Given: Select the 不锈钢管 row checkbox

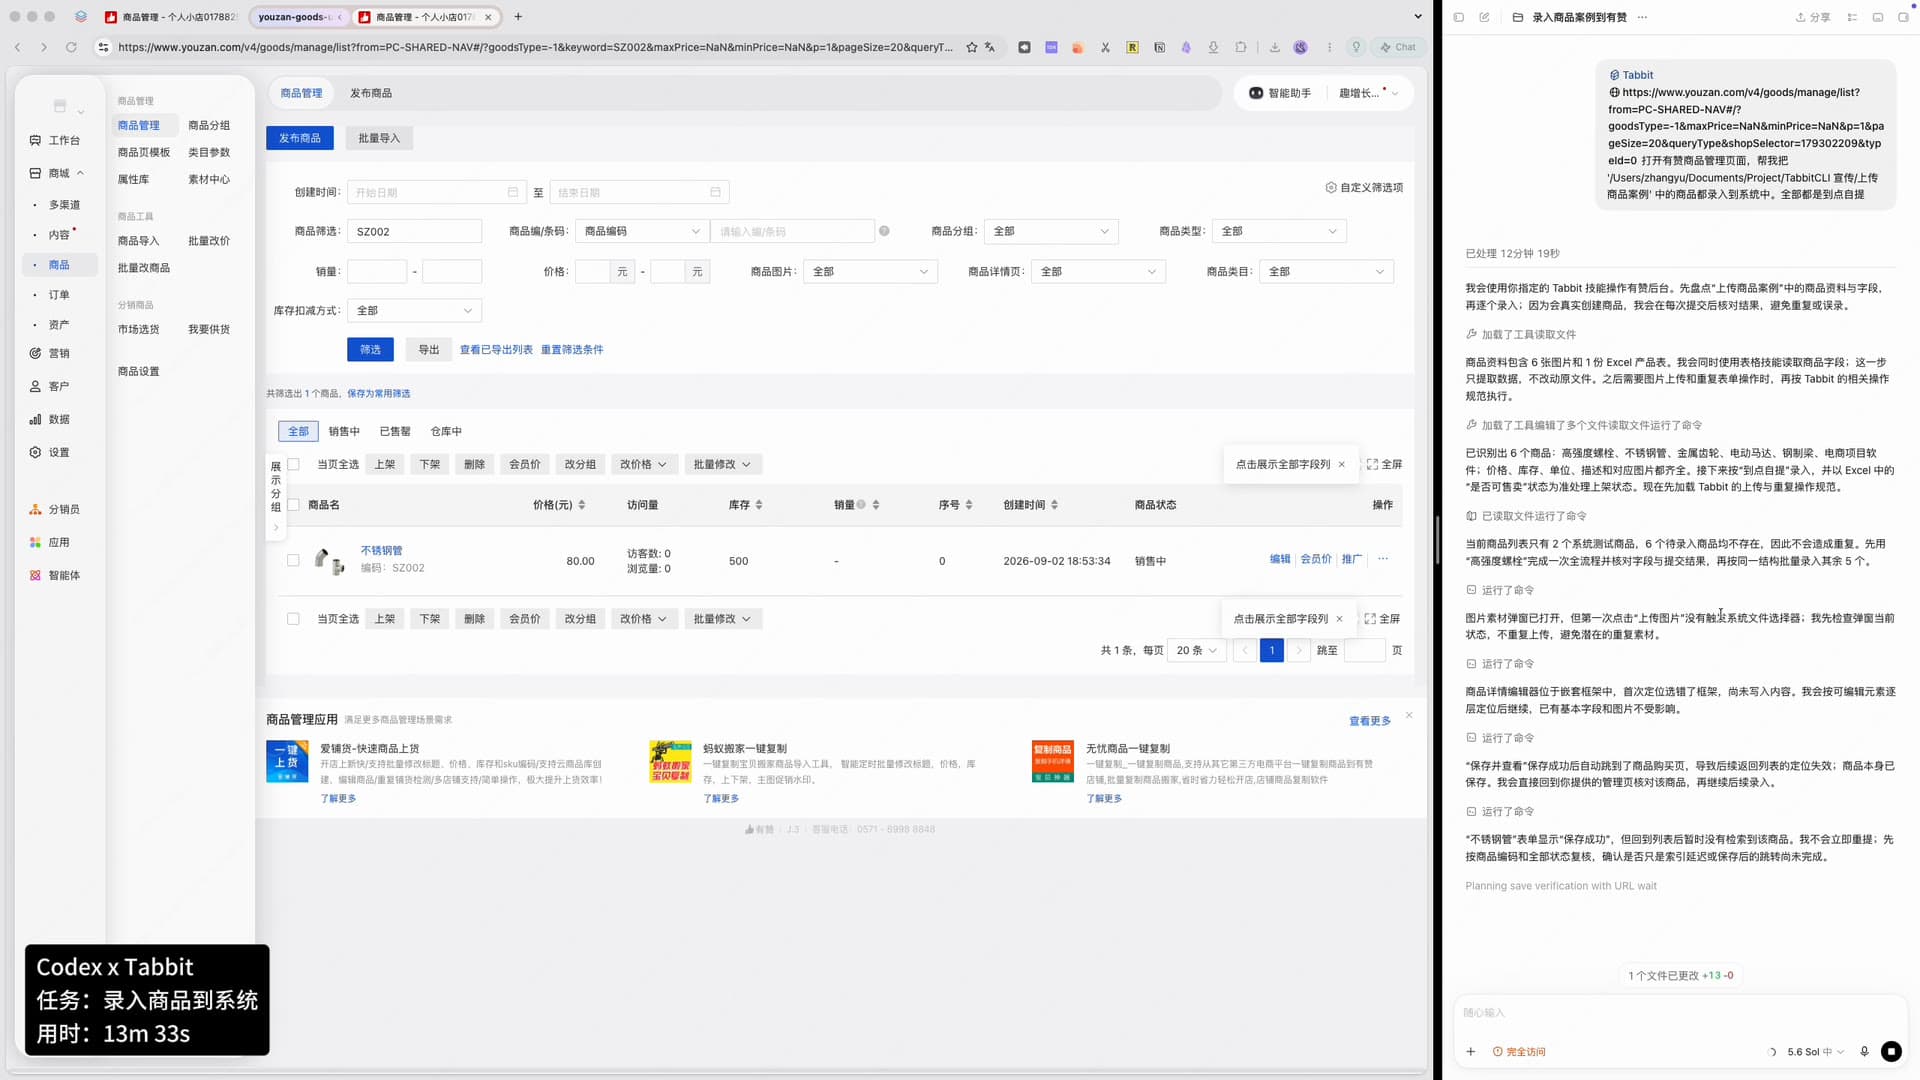Looking at the screenshot, I should click(293, 560).
